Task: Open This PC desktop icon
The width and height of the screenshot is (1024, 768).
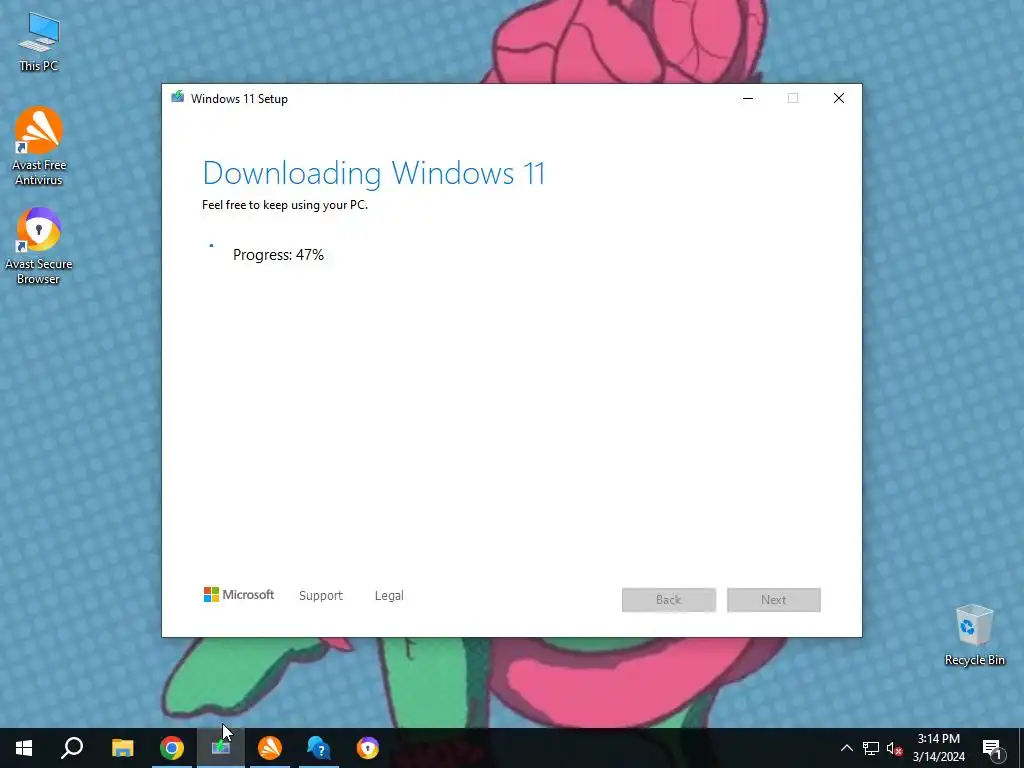Action: click(x=39, y=42)
